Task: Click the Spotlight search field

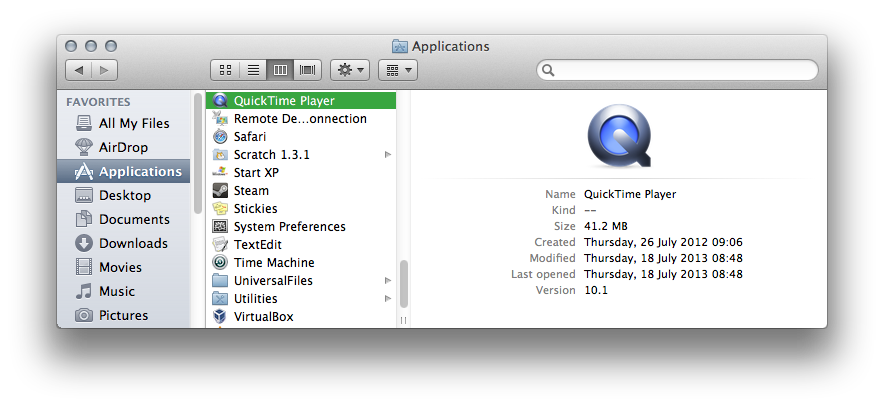Action: click(677, 70)
